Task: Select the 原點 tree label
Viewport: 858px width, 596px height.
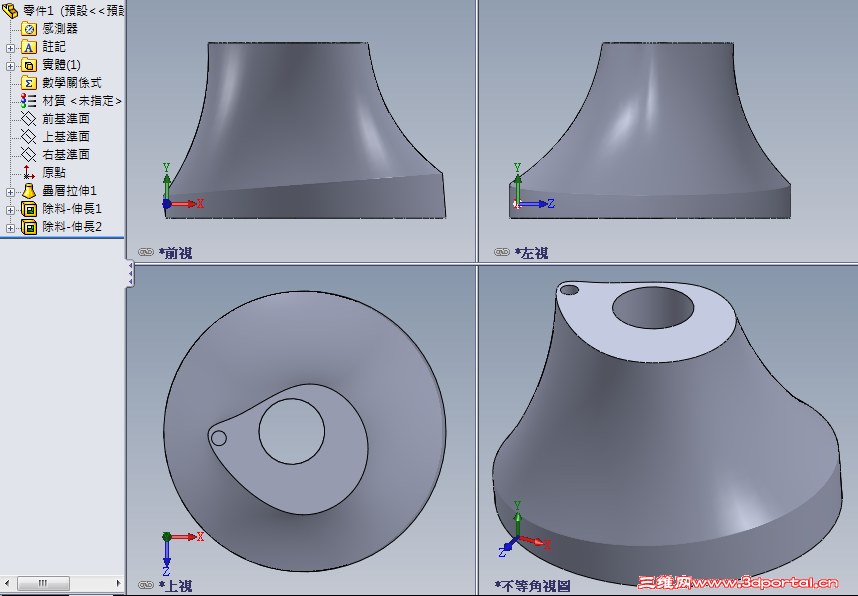Action: tap(54, 173)
